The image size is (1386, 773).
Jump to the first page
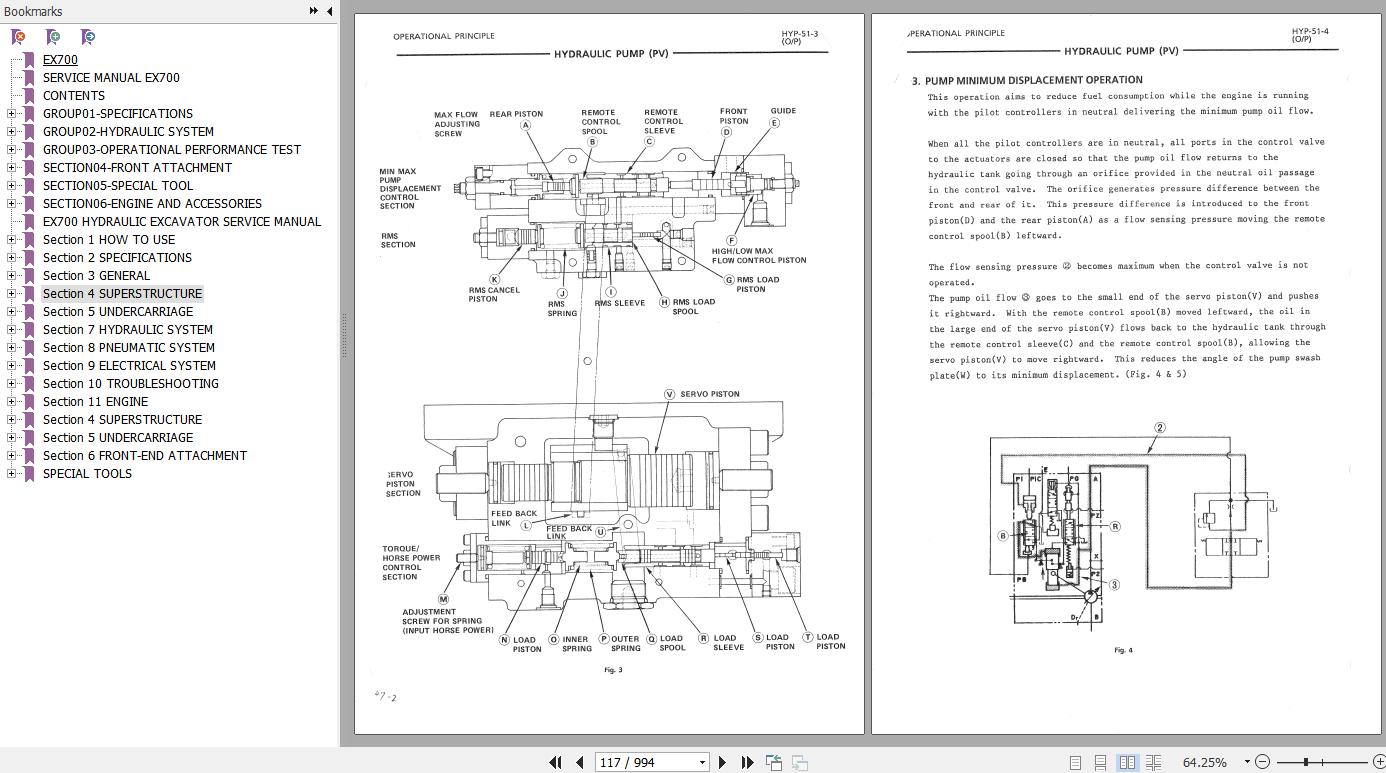tap(556, 762)
